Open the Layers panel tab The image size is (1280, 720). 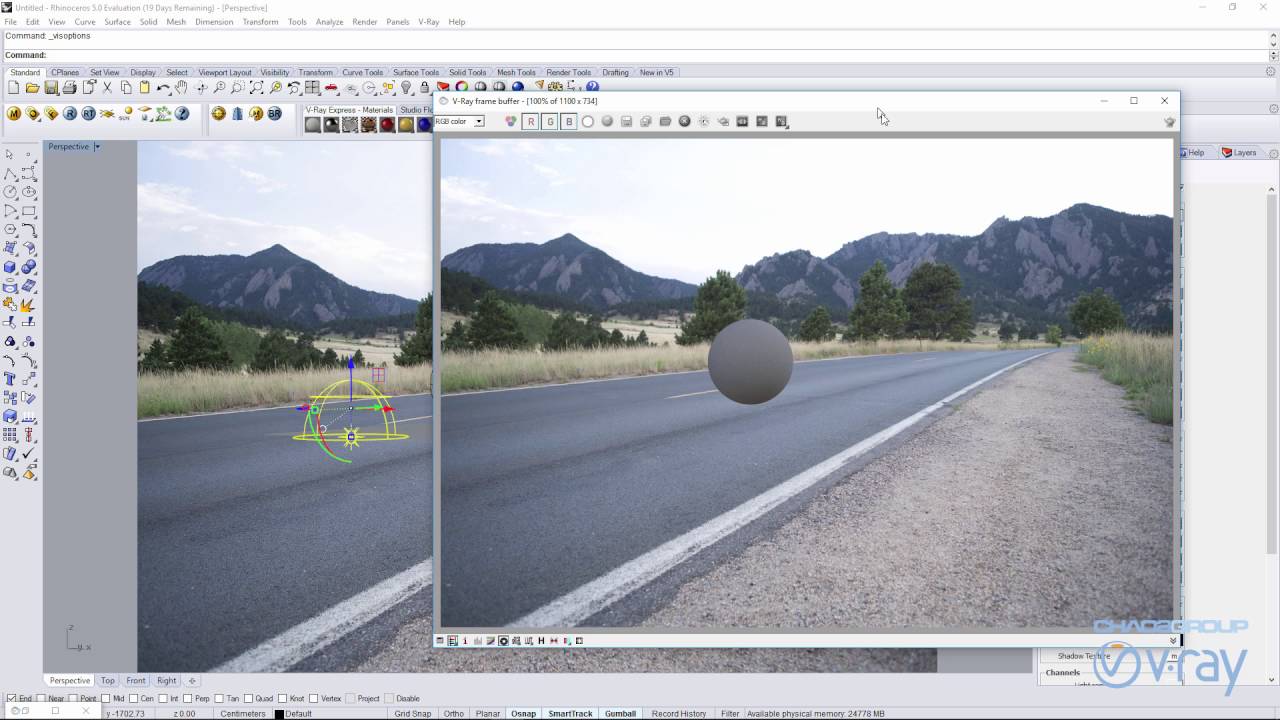(1239, 152)
